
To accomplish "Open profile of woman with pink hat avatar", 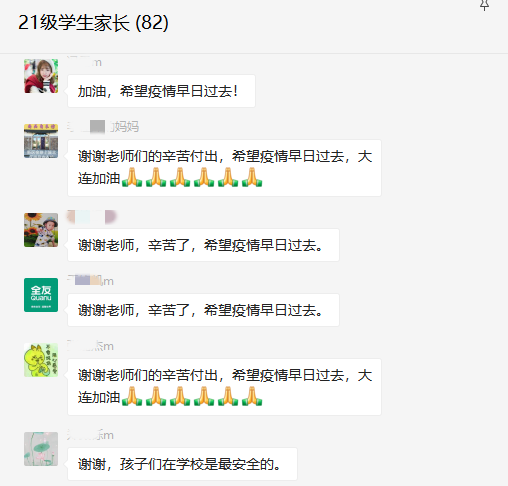I will (41, 76).
